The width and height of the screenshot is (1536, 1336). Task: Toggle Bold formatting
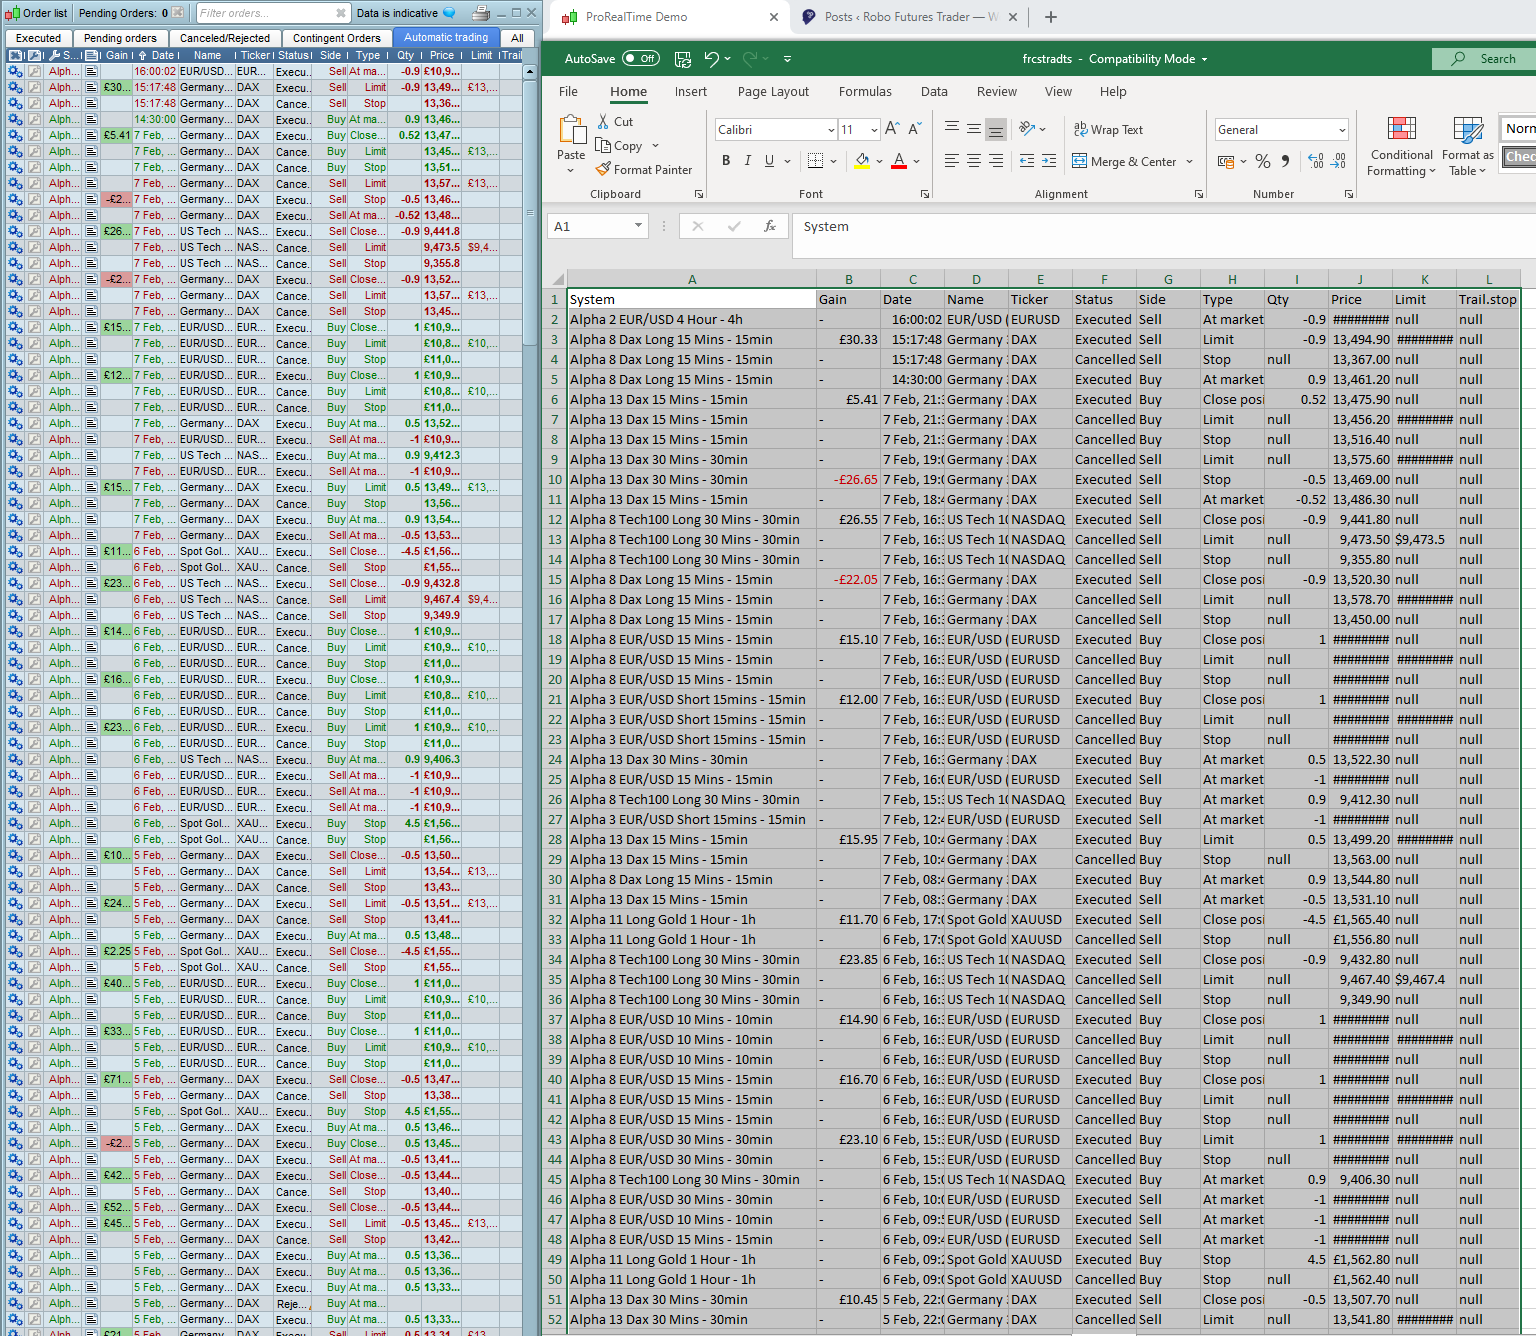pos(726,161)
